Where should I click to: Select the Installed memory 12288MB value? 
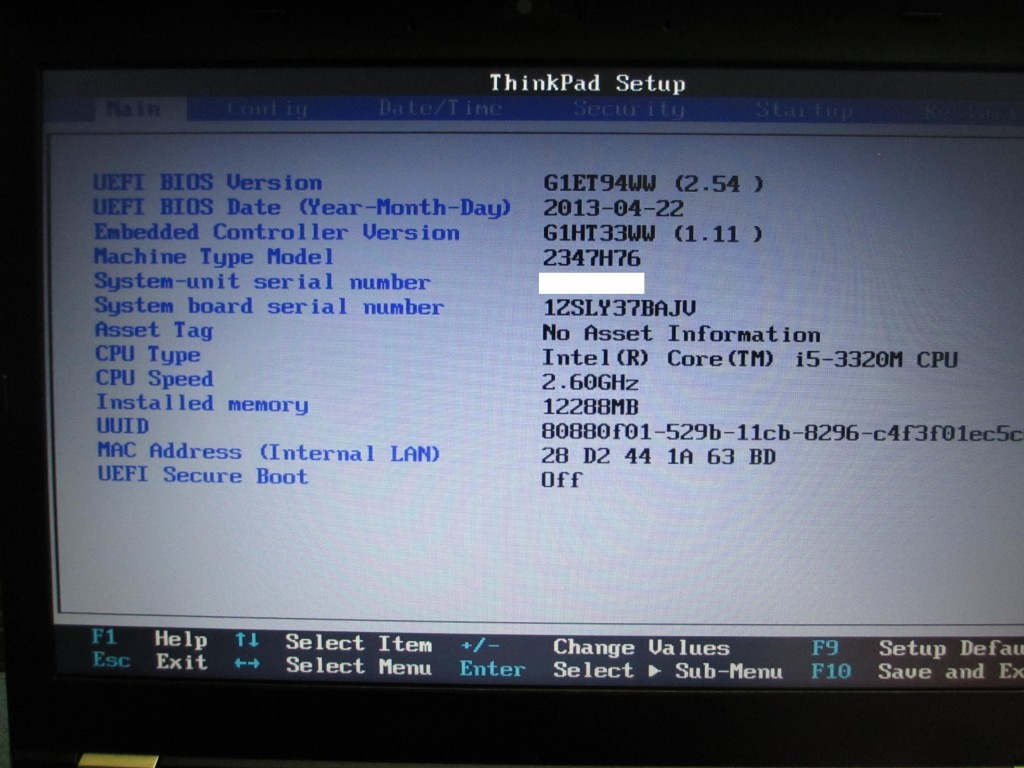590,407
